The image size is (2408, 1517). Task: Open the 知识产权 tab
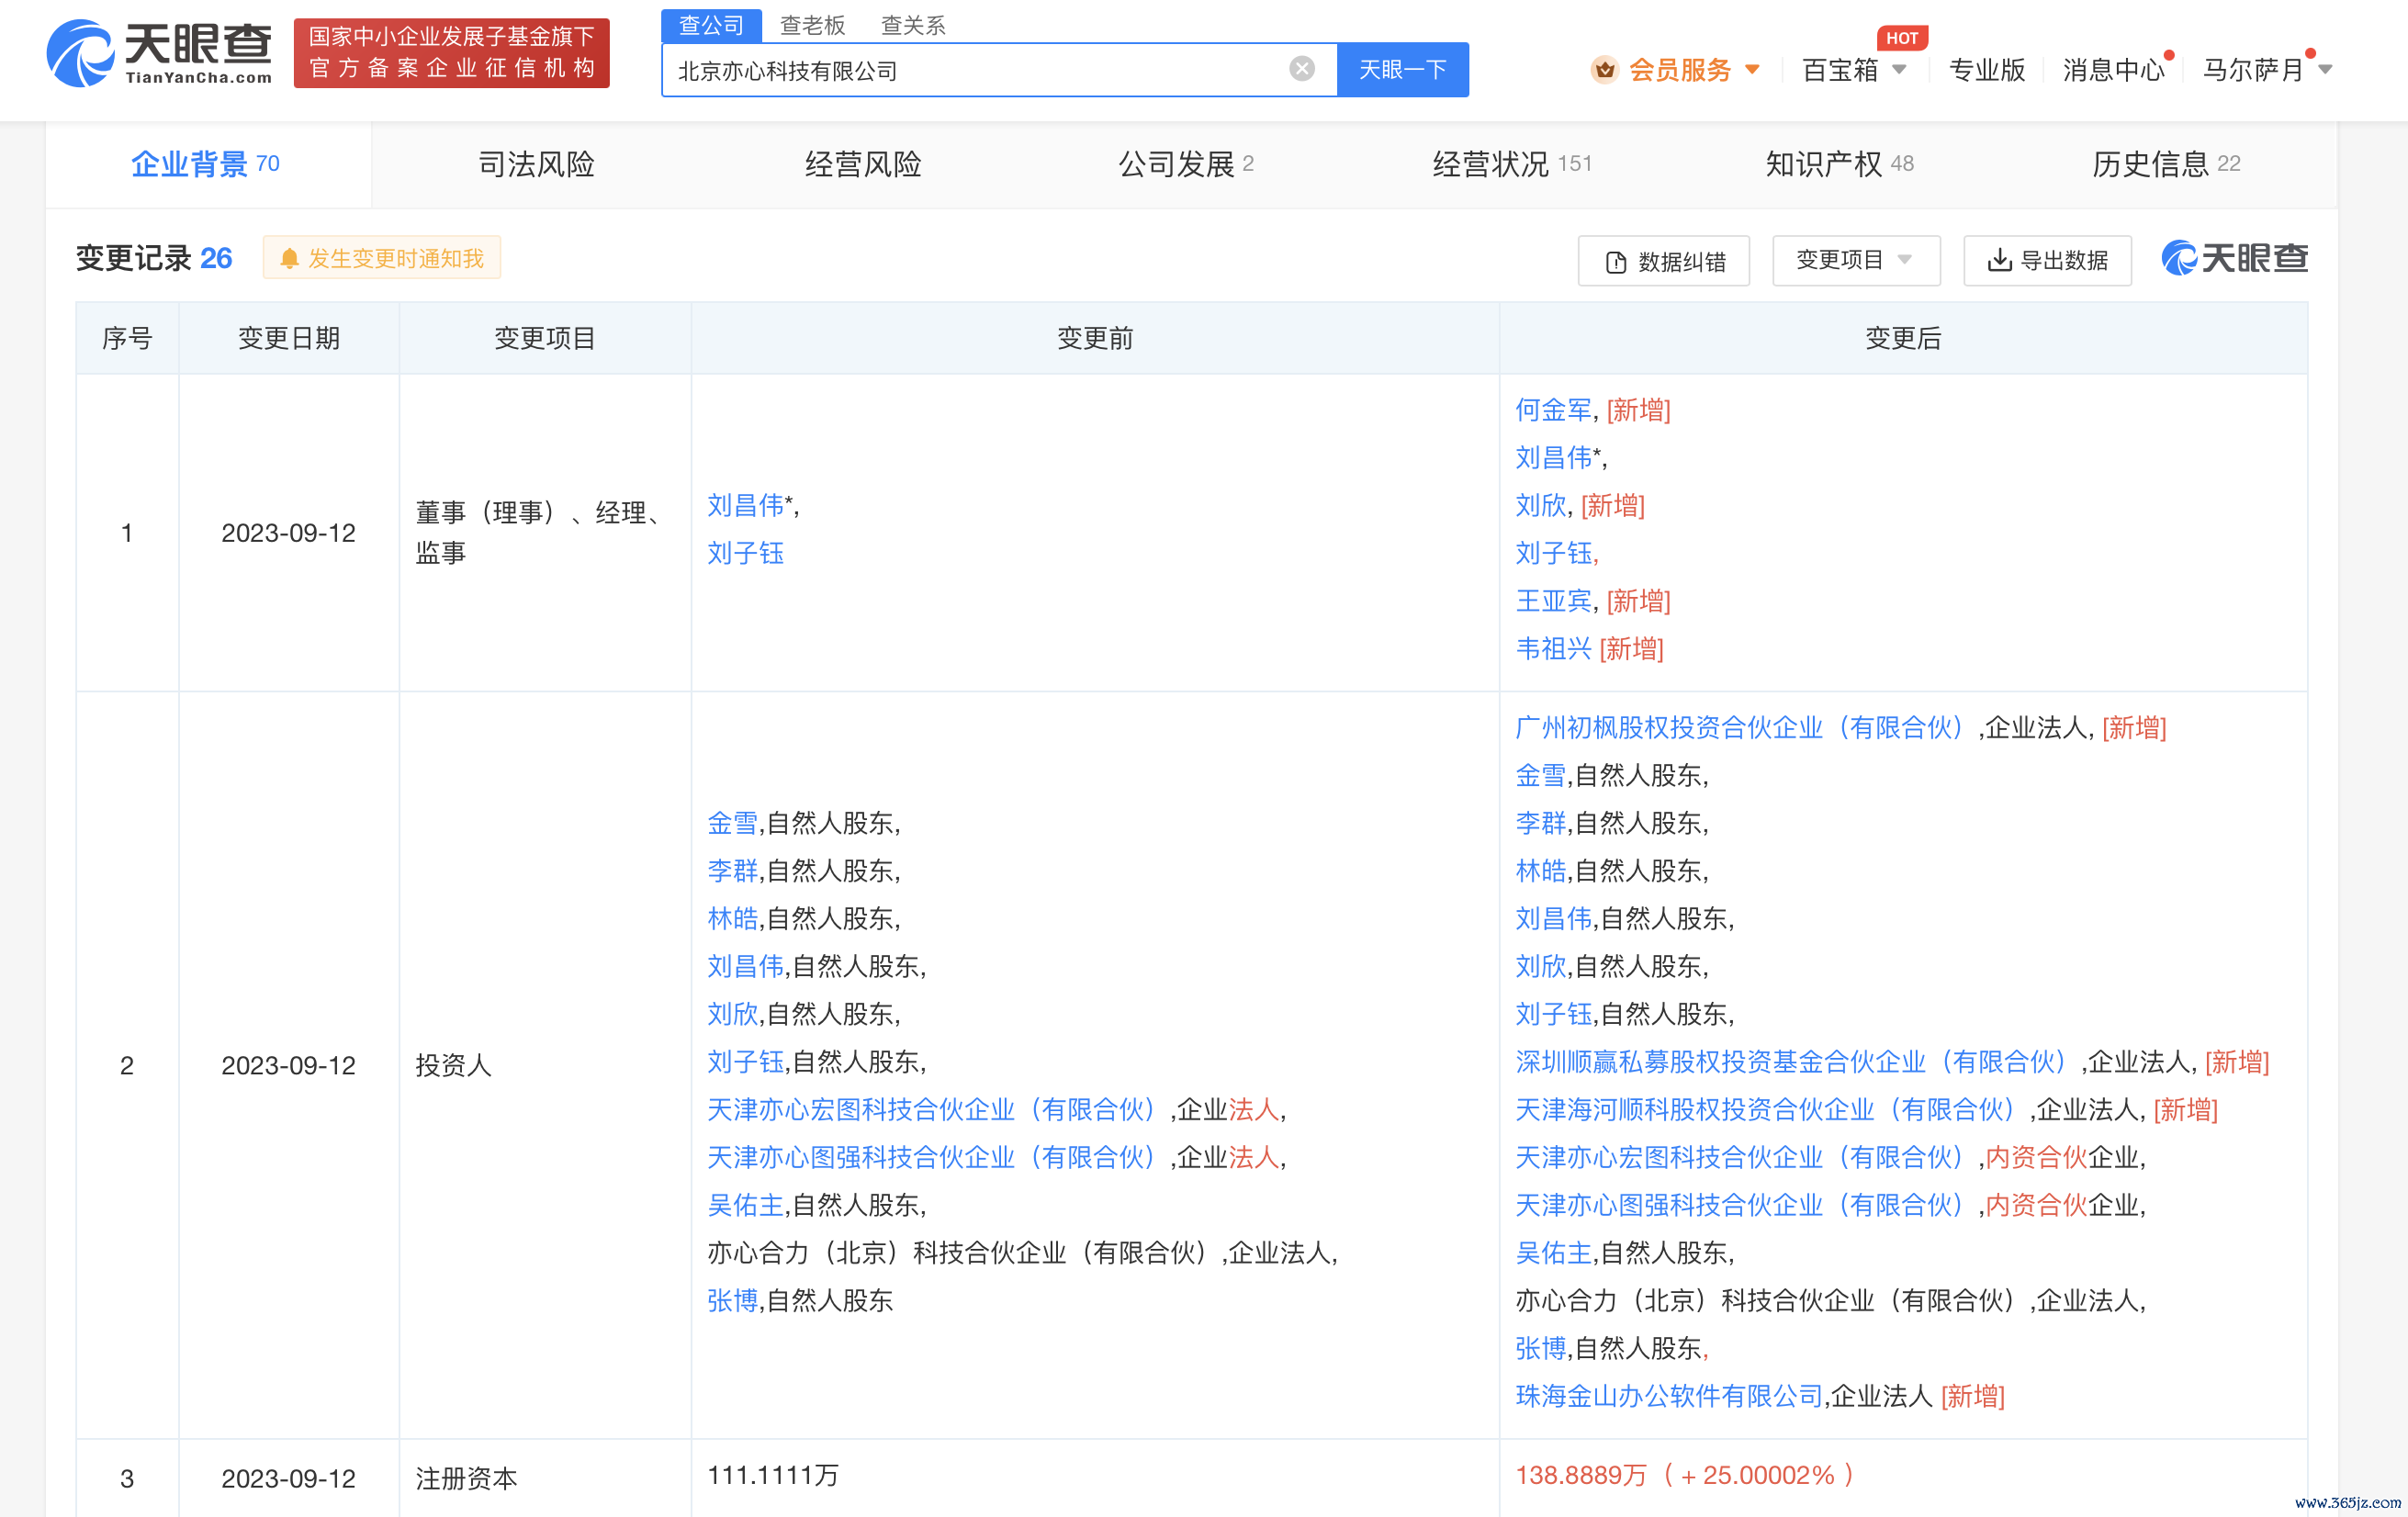[1839, 164]
